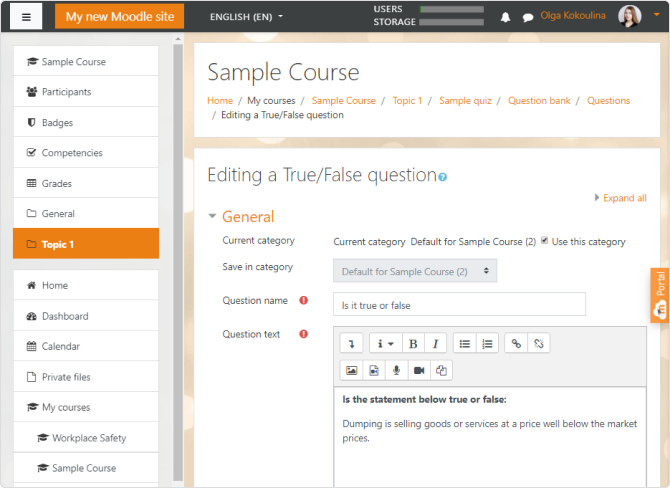The height and width of the screenshot is (488, 670).
Task: Insert an ordered numbered list
Action: pyautogui.click(x=487, y=344)
